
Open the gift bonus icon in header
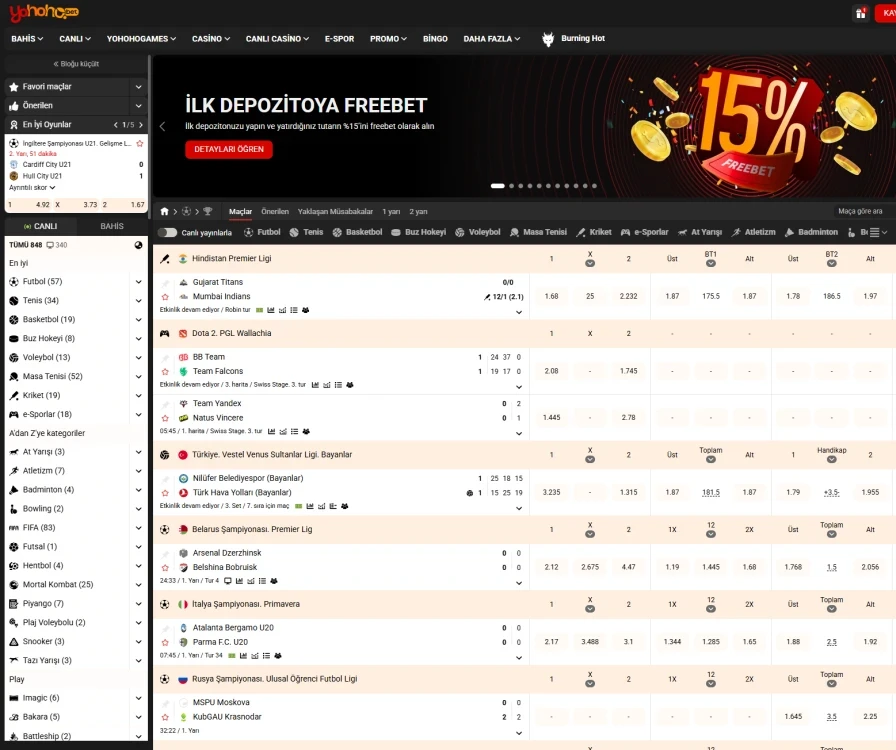861,13
